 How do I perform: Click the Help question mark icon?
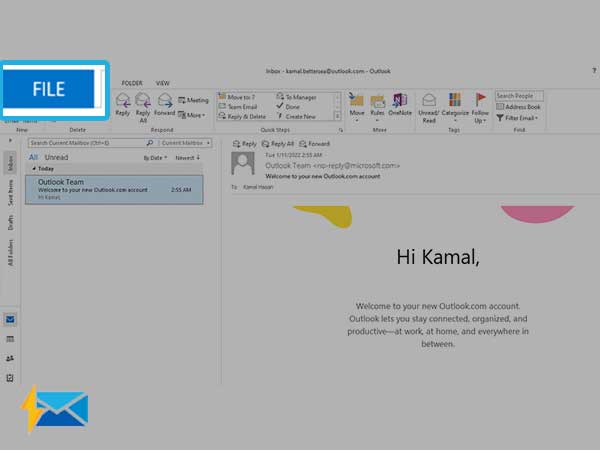(594, 70)
